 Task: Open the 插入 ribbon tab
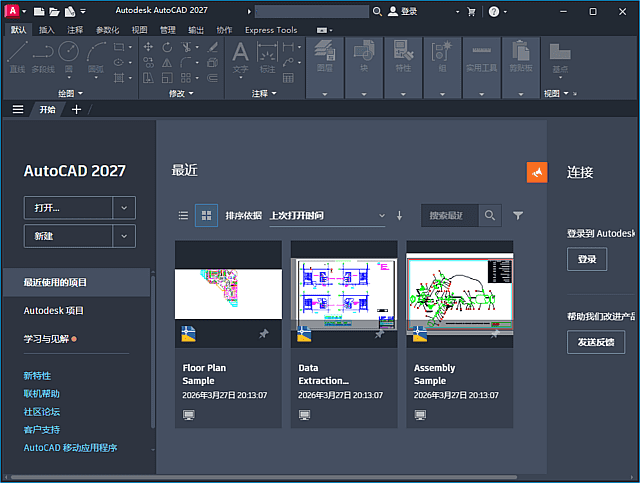coord(47,30)
